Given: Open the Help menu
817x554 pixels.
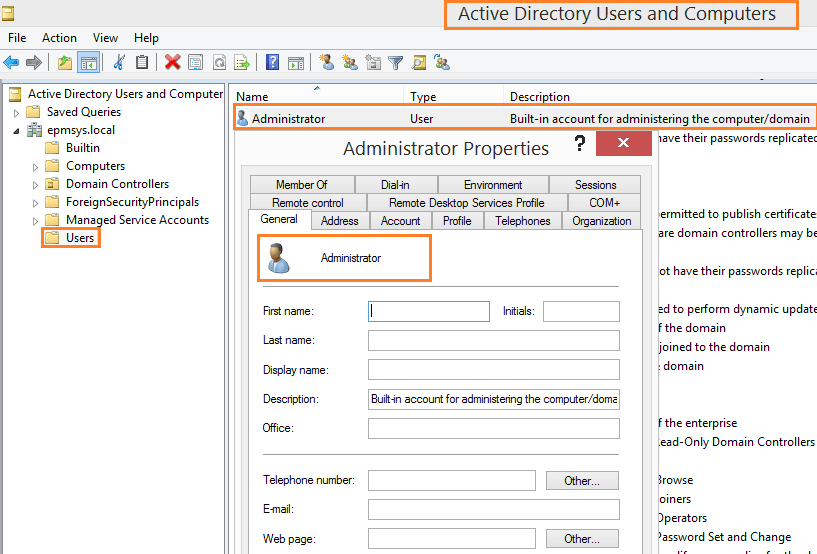Looking at the screenshot, I should (x=146, y=38).
